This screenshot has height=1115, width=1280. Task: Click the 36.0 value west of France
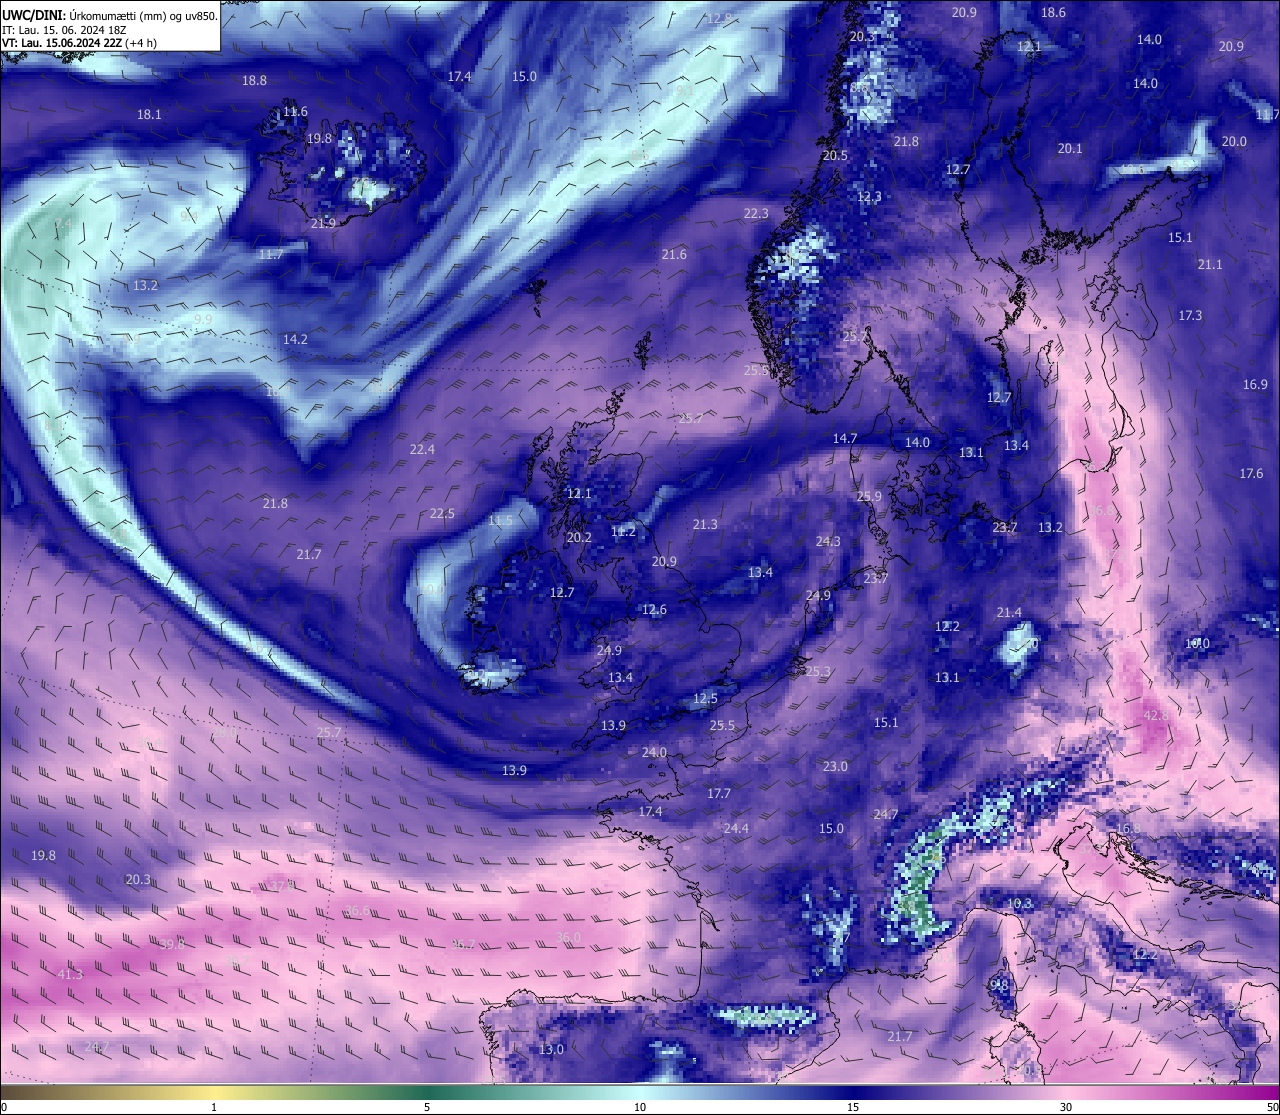click(568, 937)
